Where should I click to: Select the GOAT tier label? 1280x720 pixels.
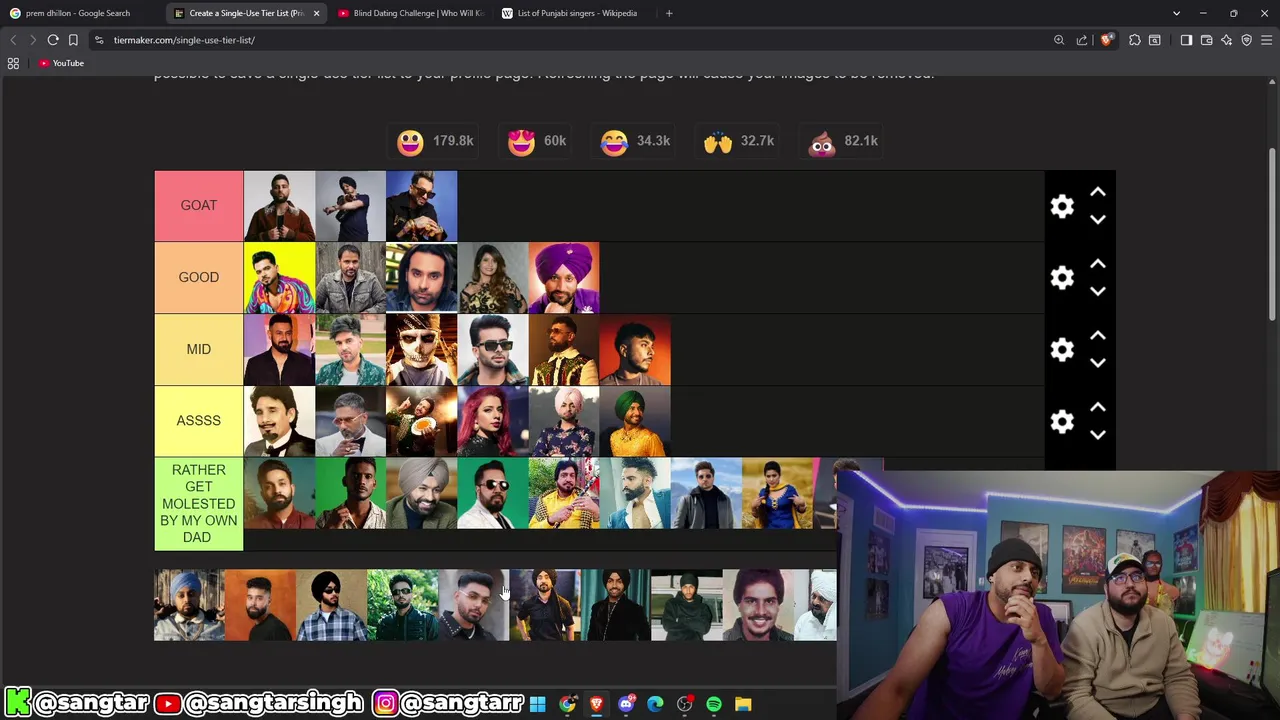point(198,206)
